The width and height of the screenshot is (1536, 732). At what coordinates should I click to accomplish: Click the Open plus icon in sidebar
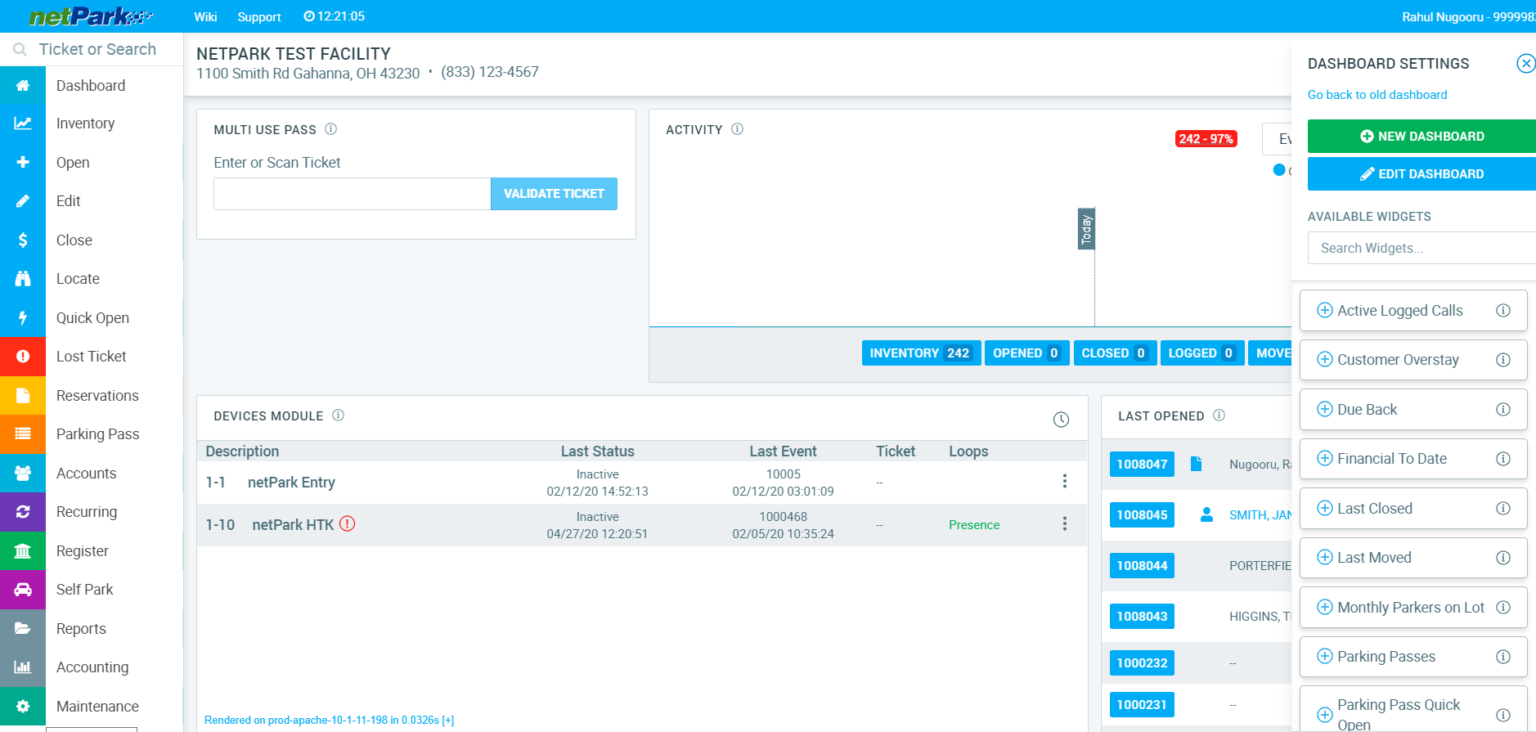(x=22, y=163)
